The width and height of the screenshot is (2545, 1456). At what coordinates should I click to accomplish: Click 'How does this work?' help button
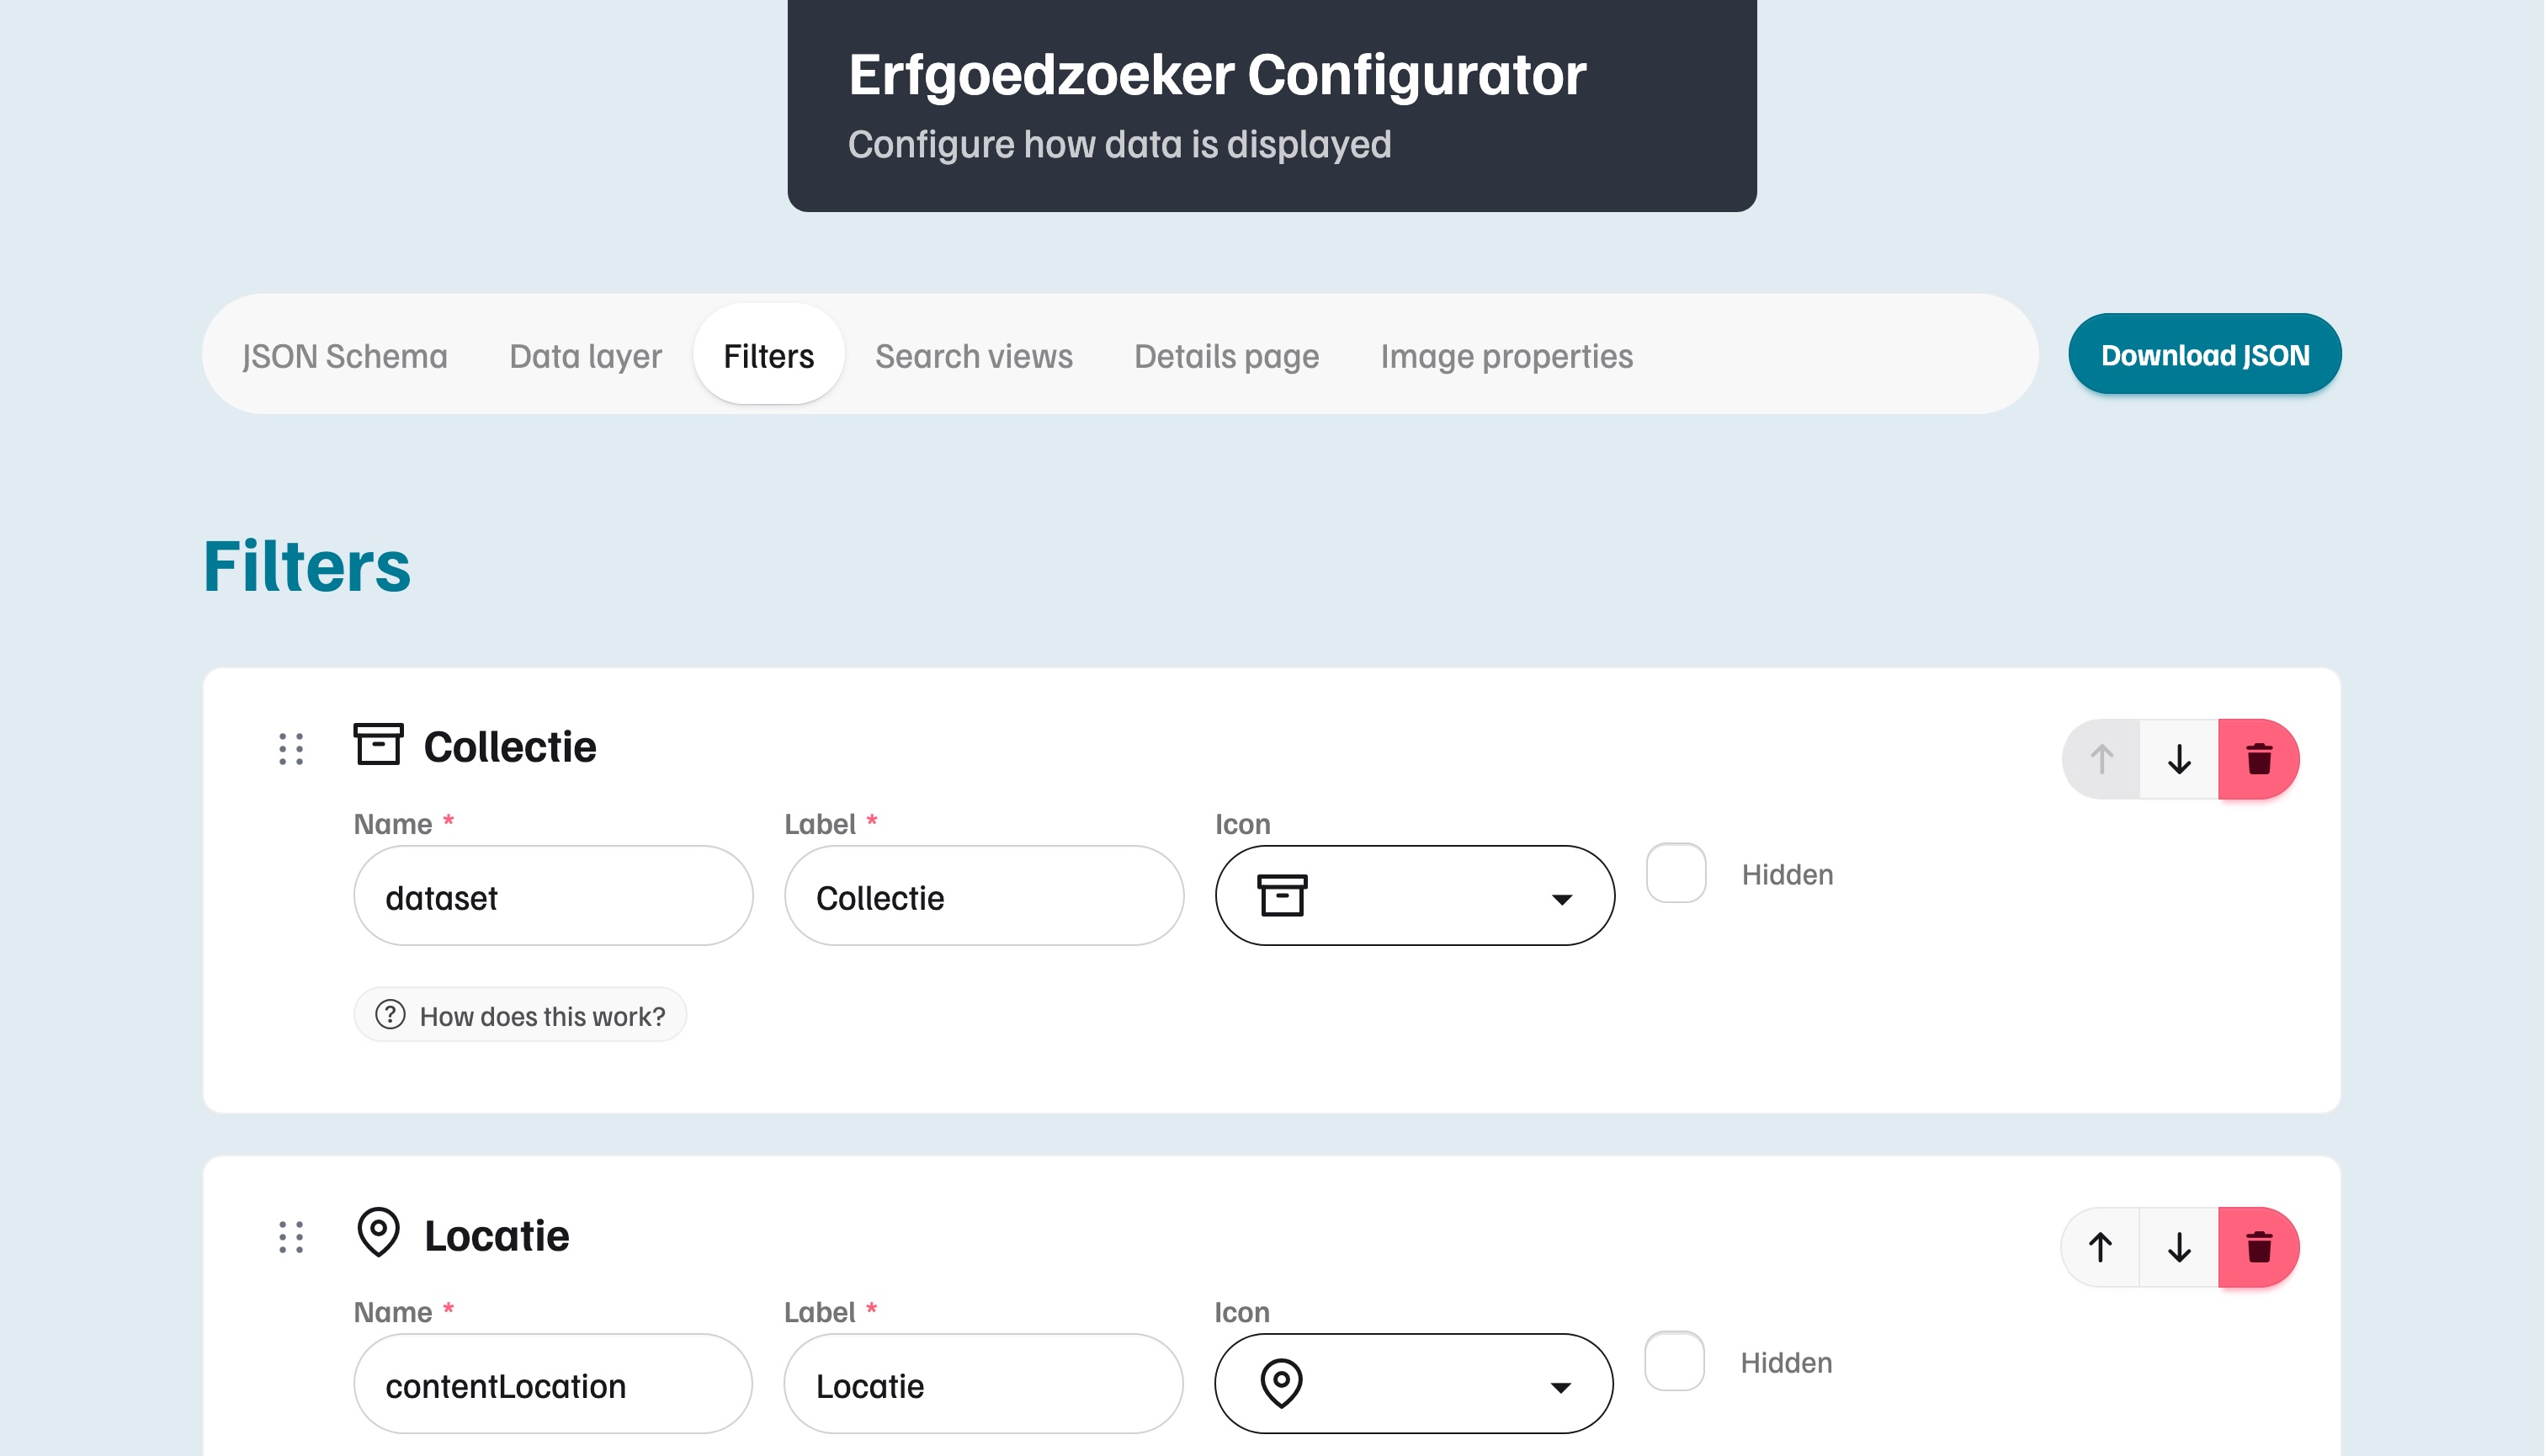click(x=520, y=1015)
